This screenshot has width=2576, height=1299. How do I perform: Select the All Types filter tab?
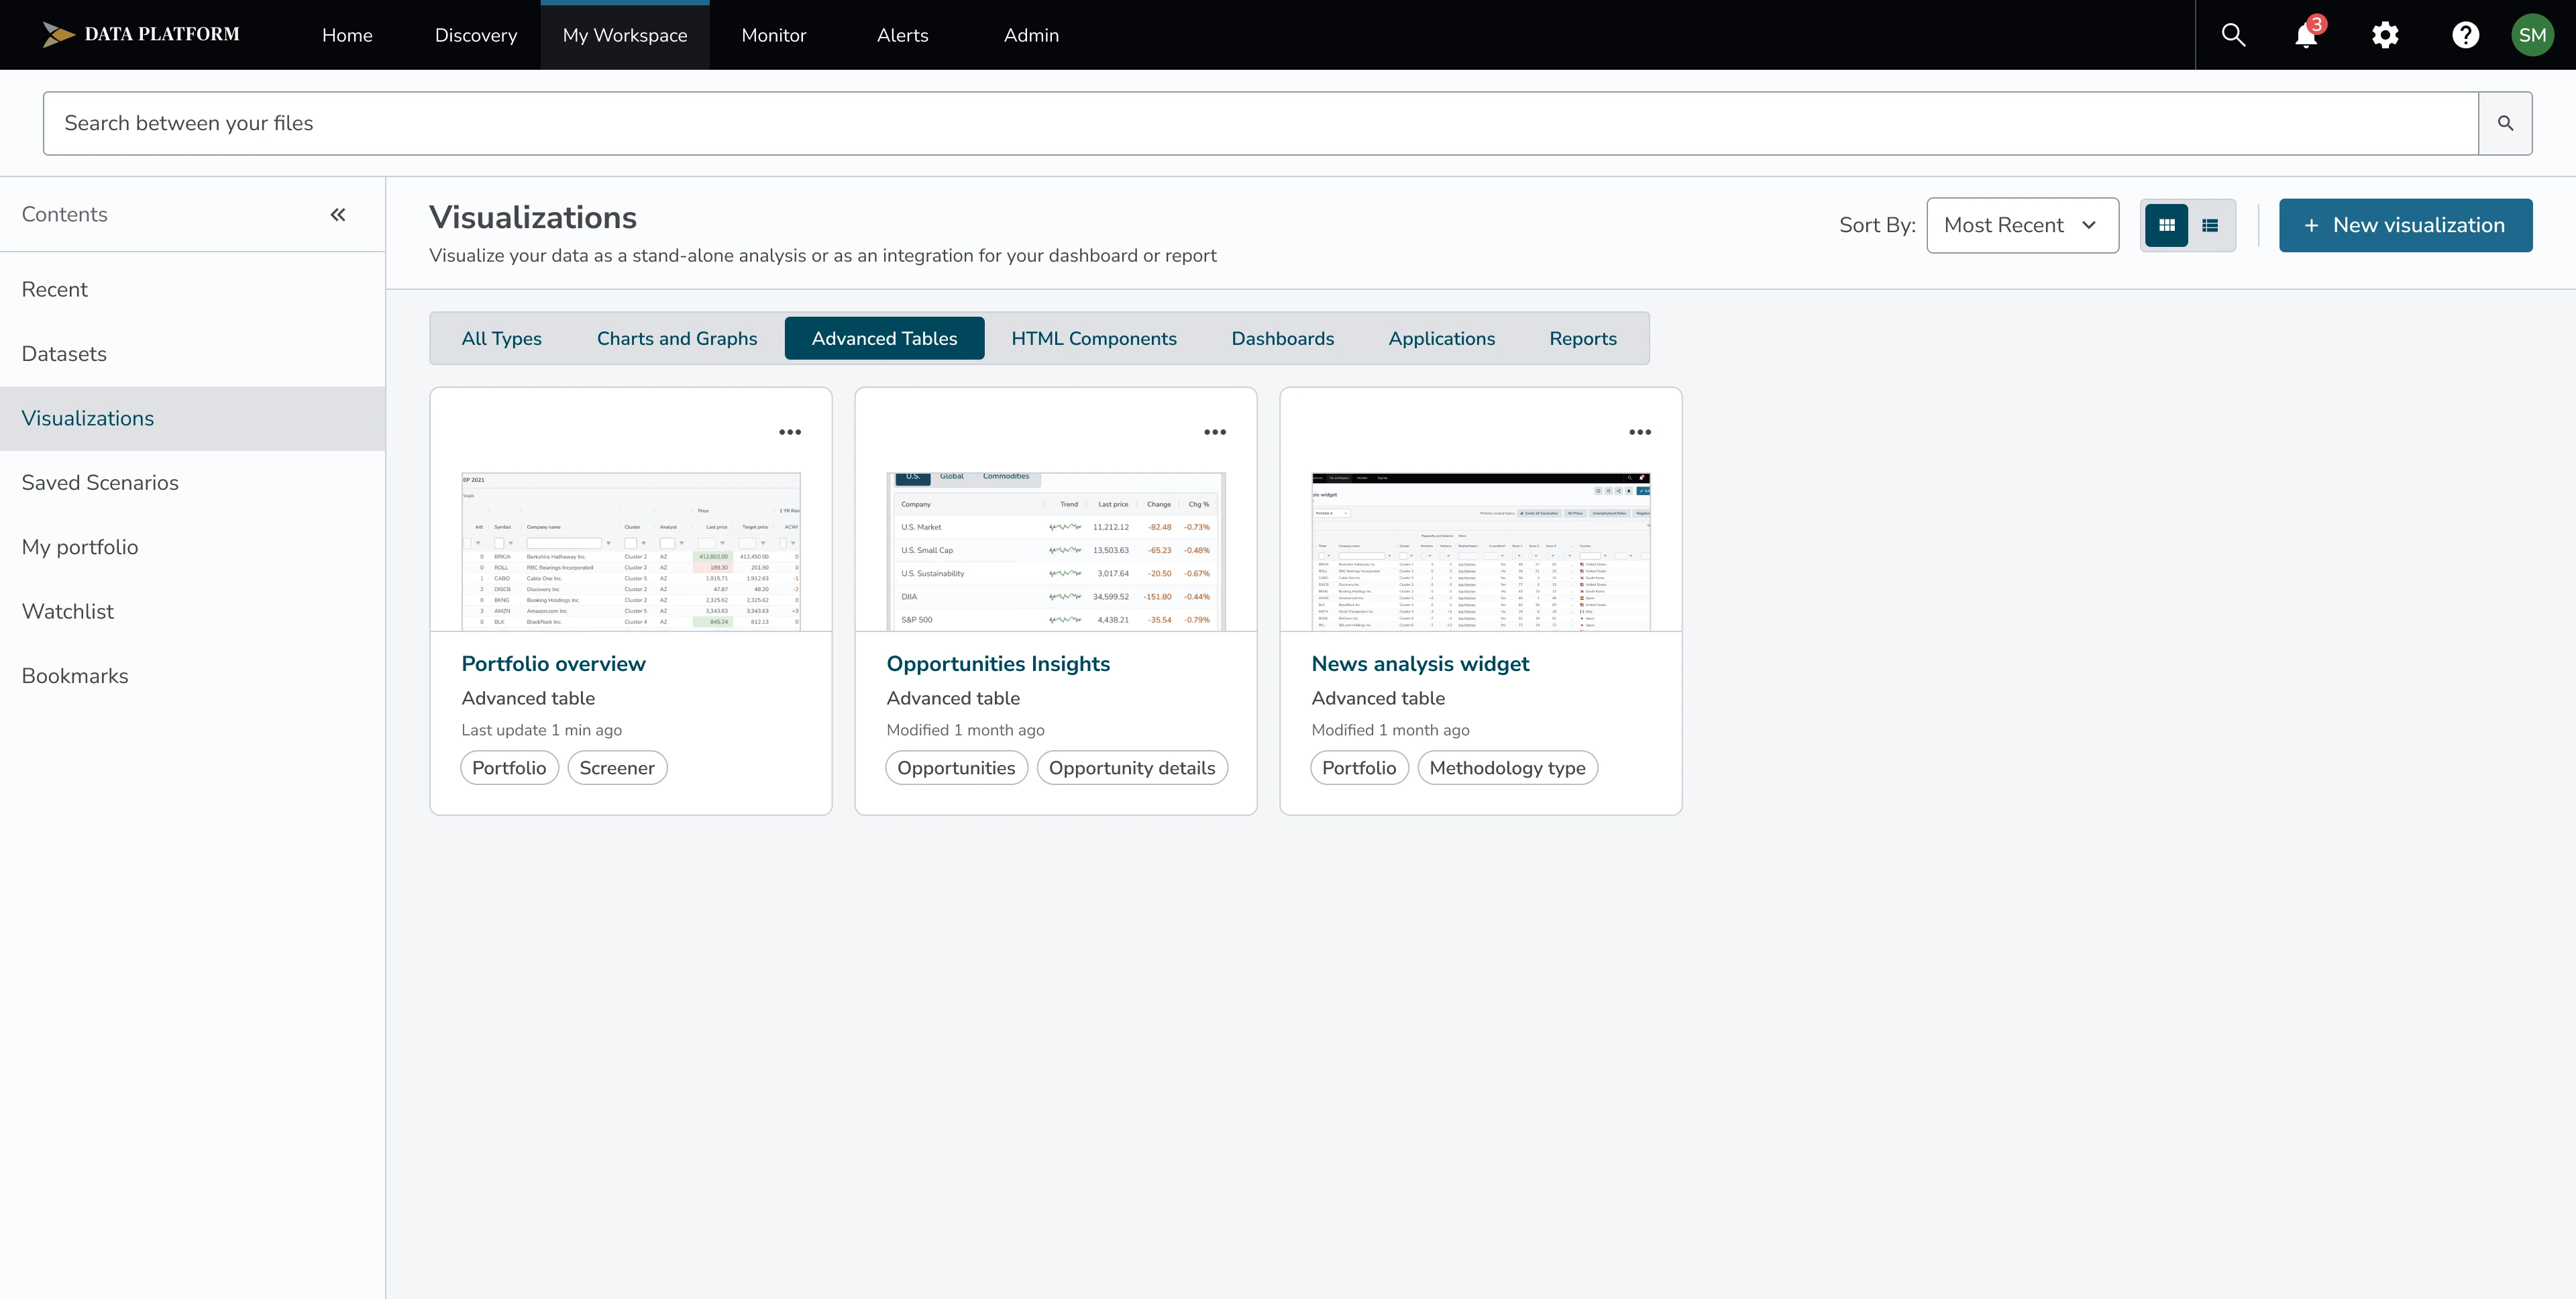(501, 338)
